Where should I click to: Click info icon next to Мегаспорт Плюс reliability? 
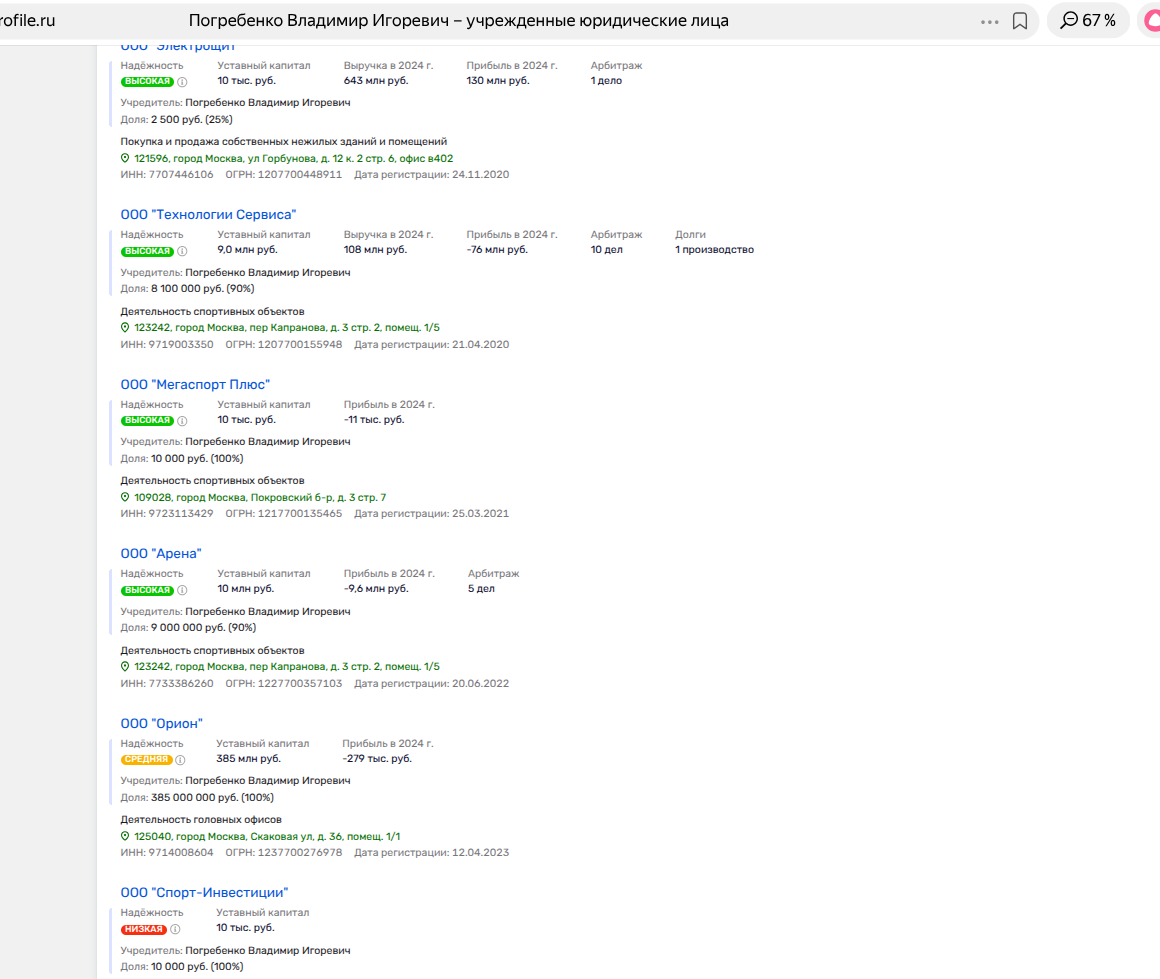coord(182,421)
